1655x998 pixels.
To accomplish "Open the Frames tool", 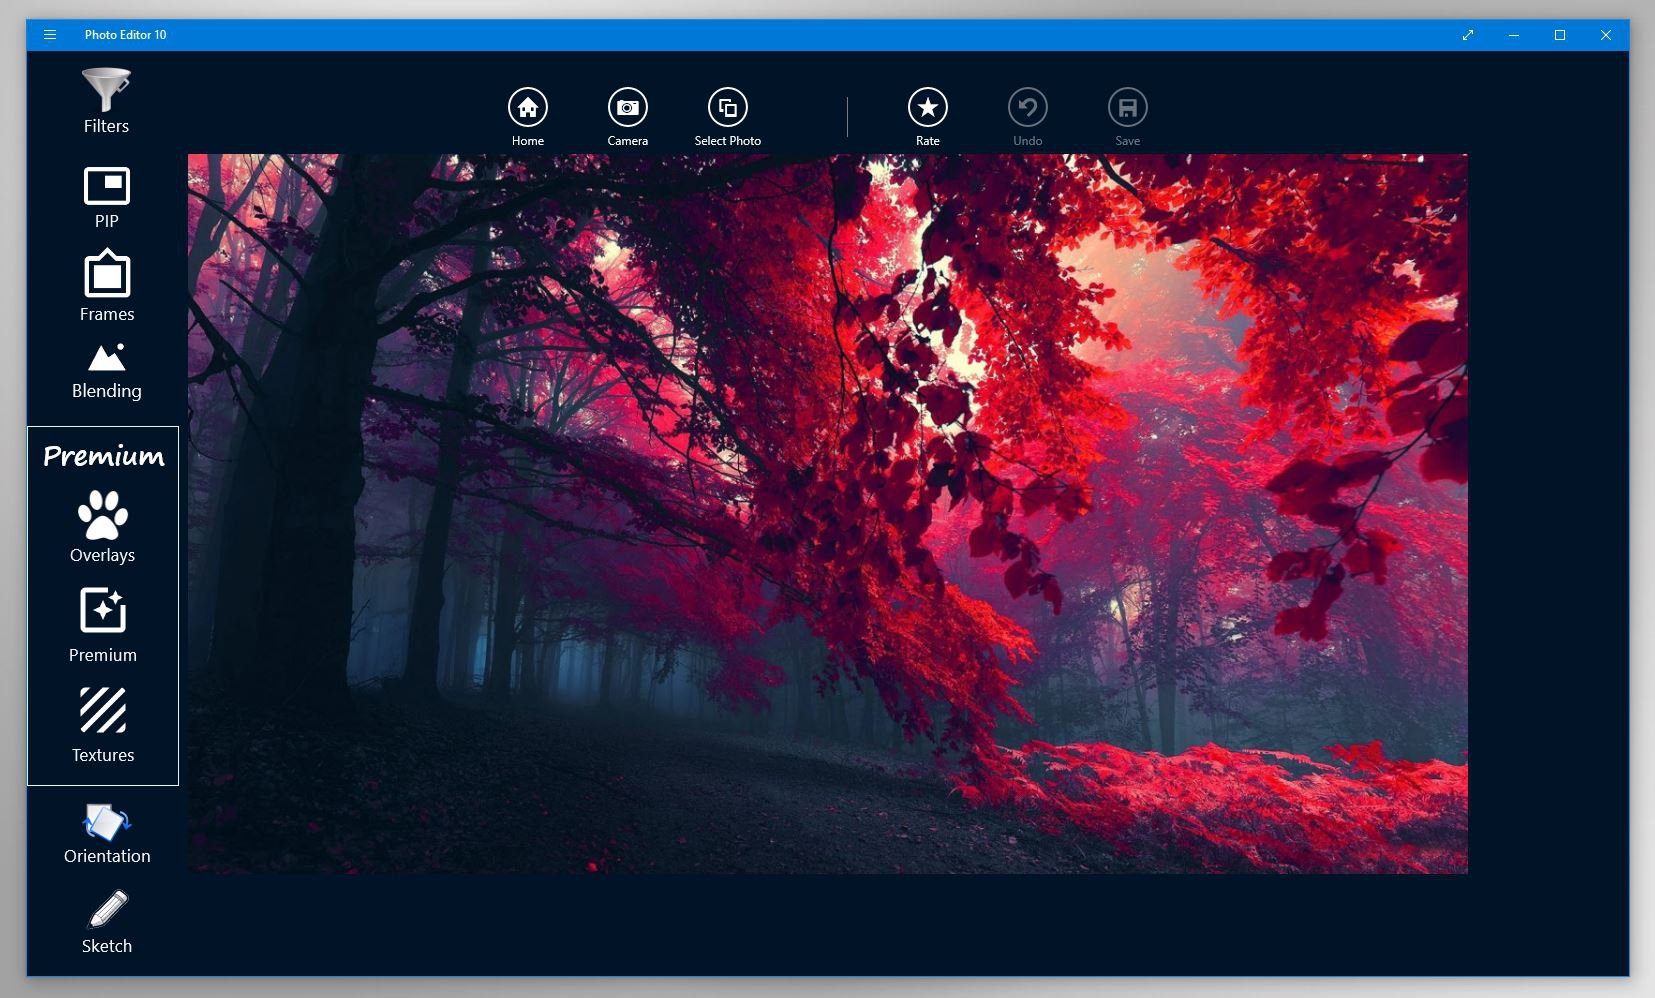I will [x=106, y=286].
